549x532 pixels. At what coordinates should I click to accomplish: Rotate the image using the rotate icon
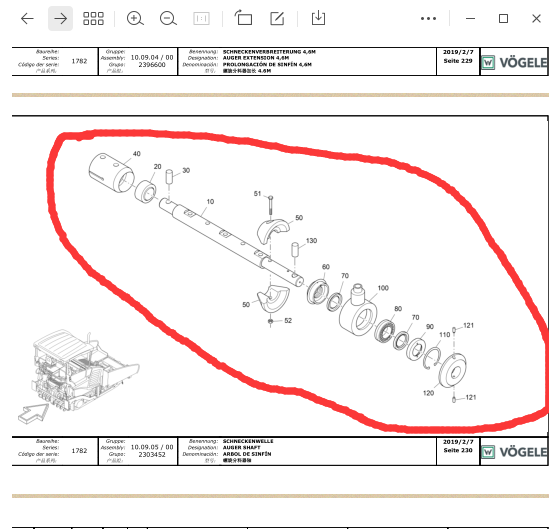[243, 18]
